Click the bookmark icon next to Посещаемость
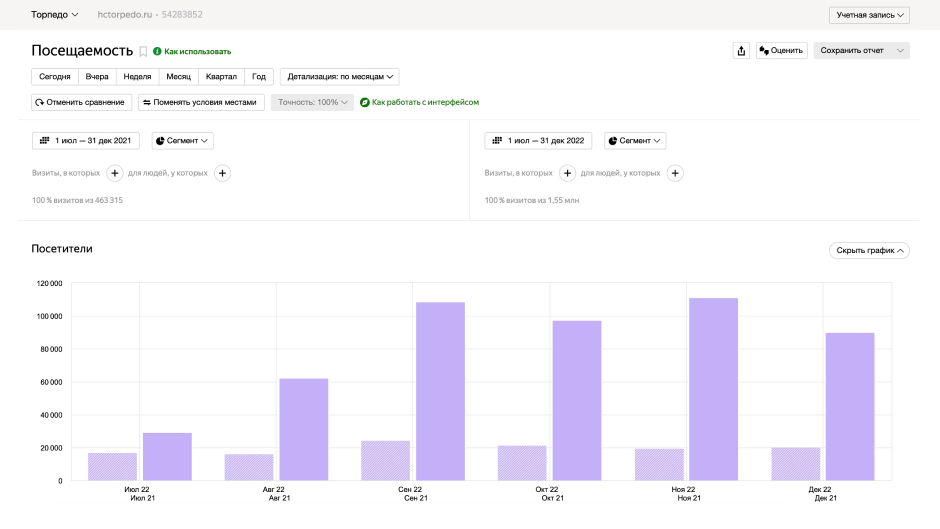940x529 pixels. point(143,52)
